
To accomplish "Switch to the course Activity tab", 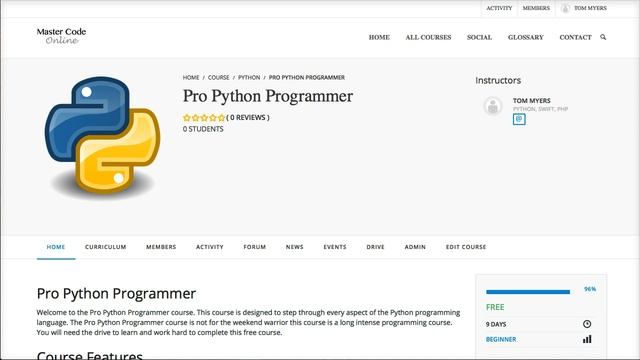I will tap(210, 247).
